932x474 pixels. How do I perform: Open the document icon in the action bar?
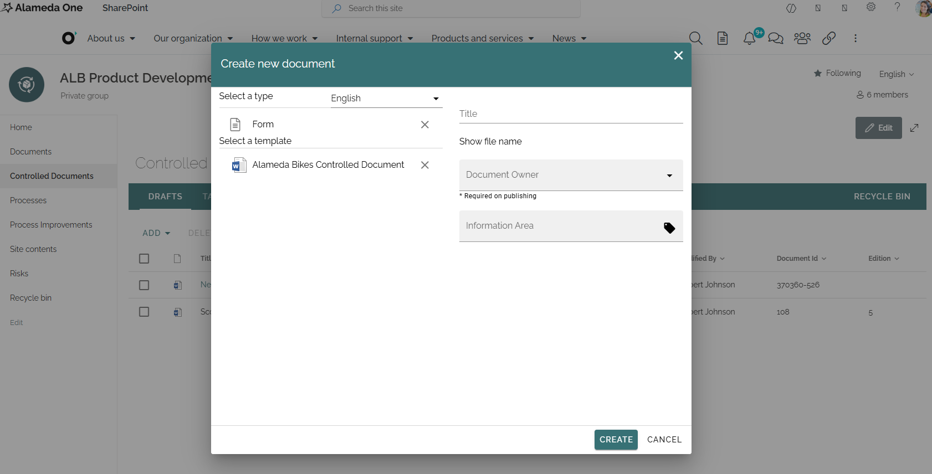click(x=722, y=38)
